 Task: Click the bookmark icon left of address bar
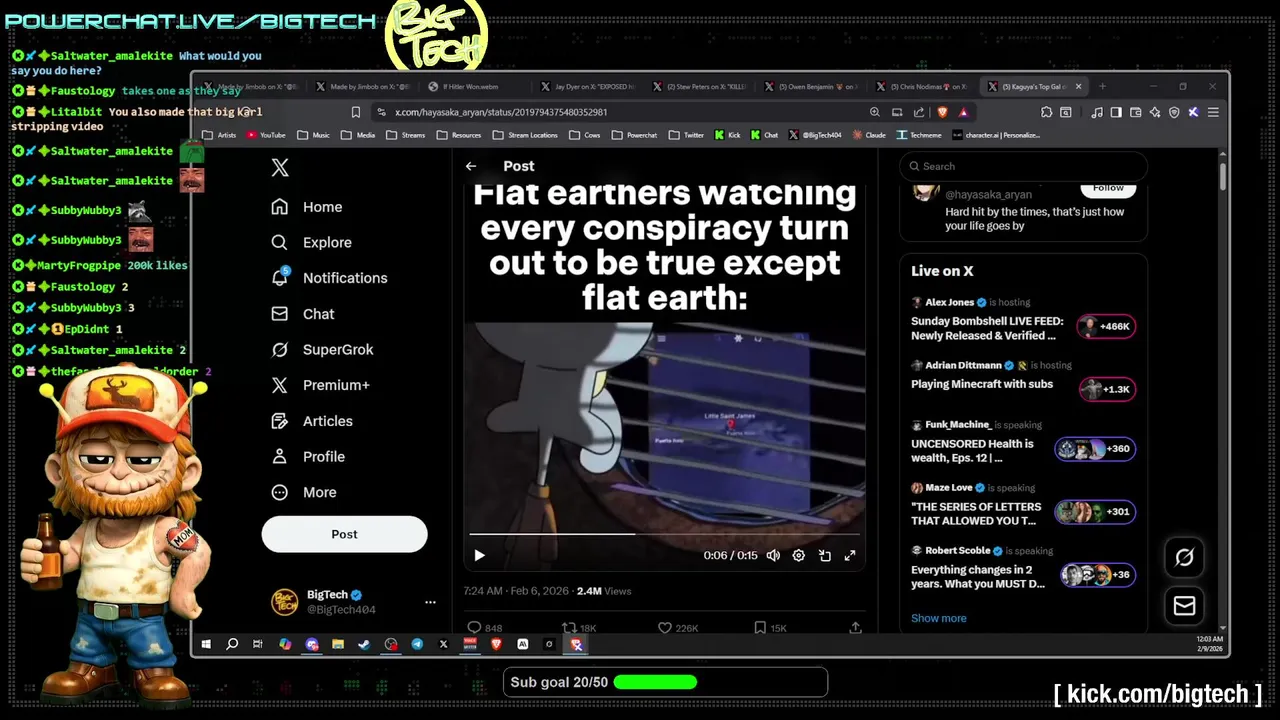pyautogui.click(x=355, y=112)
